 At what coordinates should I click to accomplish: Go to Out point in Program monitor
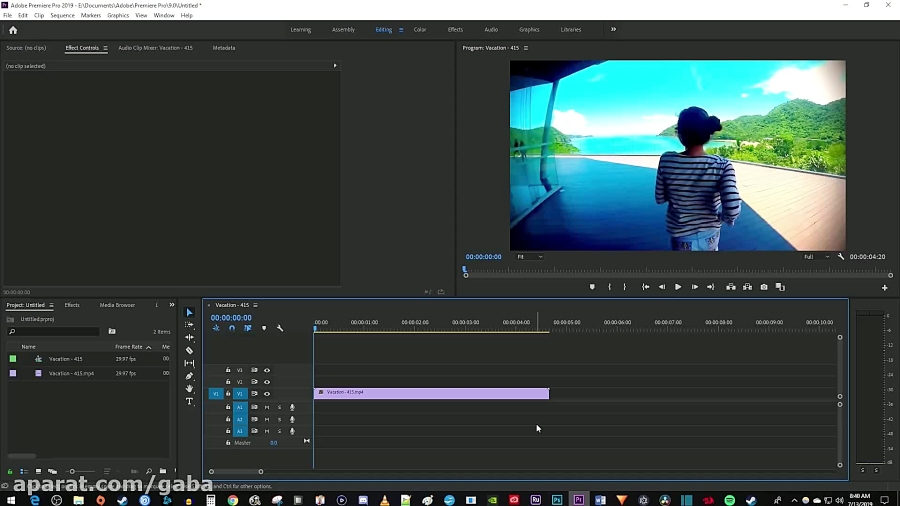click(x=711, y=287)
